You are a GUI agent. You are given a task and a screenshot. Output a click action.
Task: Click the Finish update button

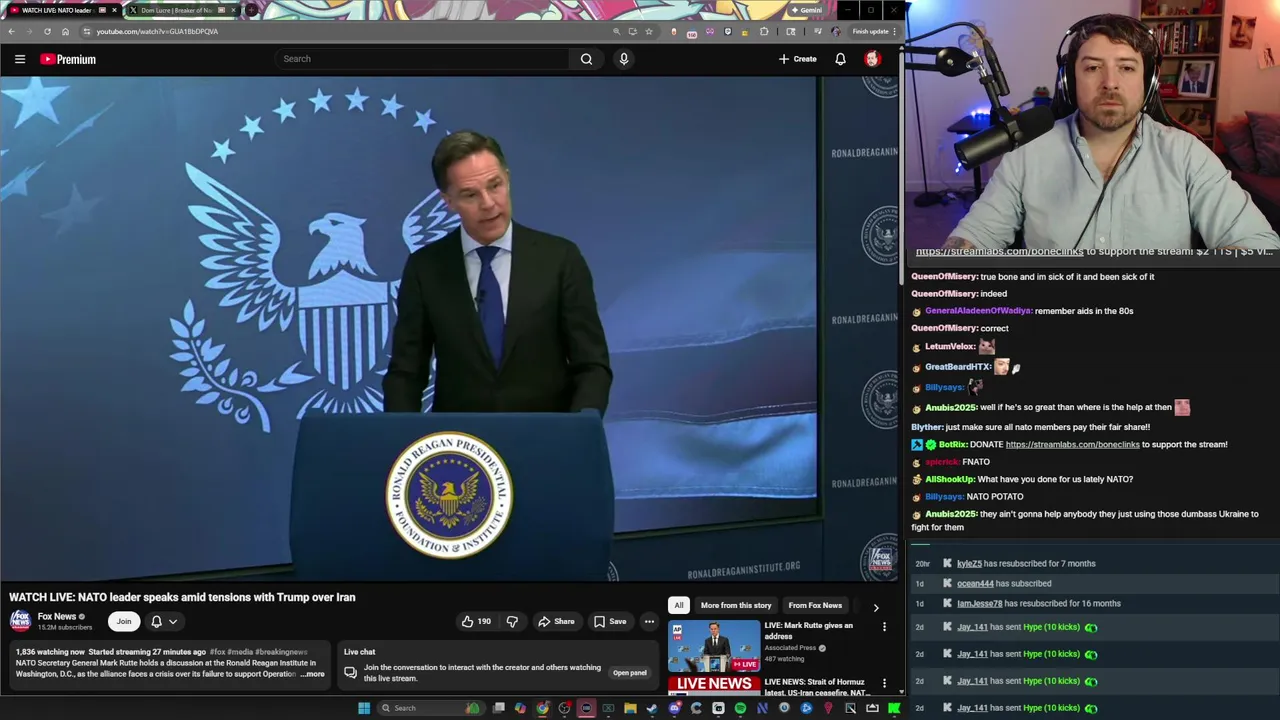(x=874, y=31)
